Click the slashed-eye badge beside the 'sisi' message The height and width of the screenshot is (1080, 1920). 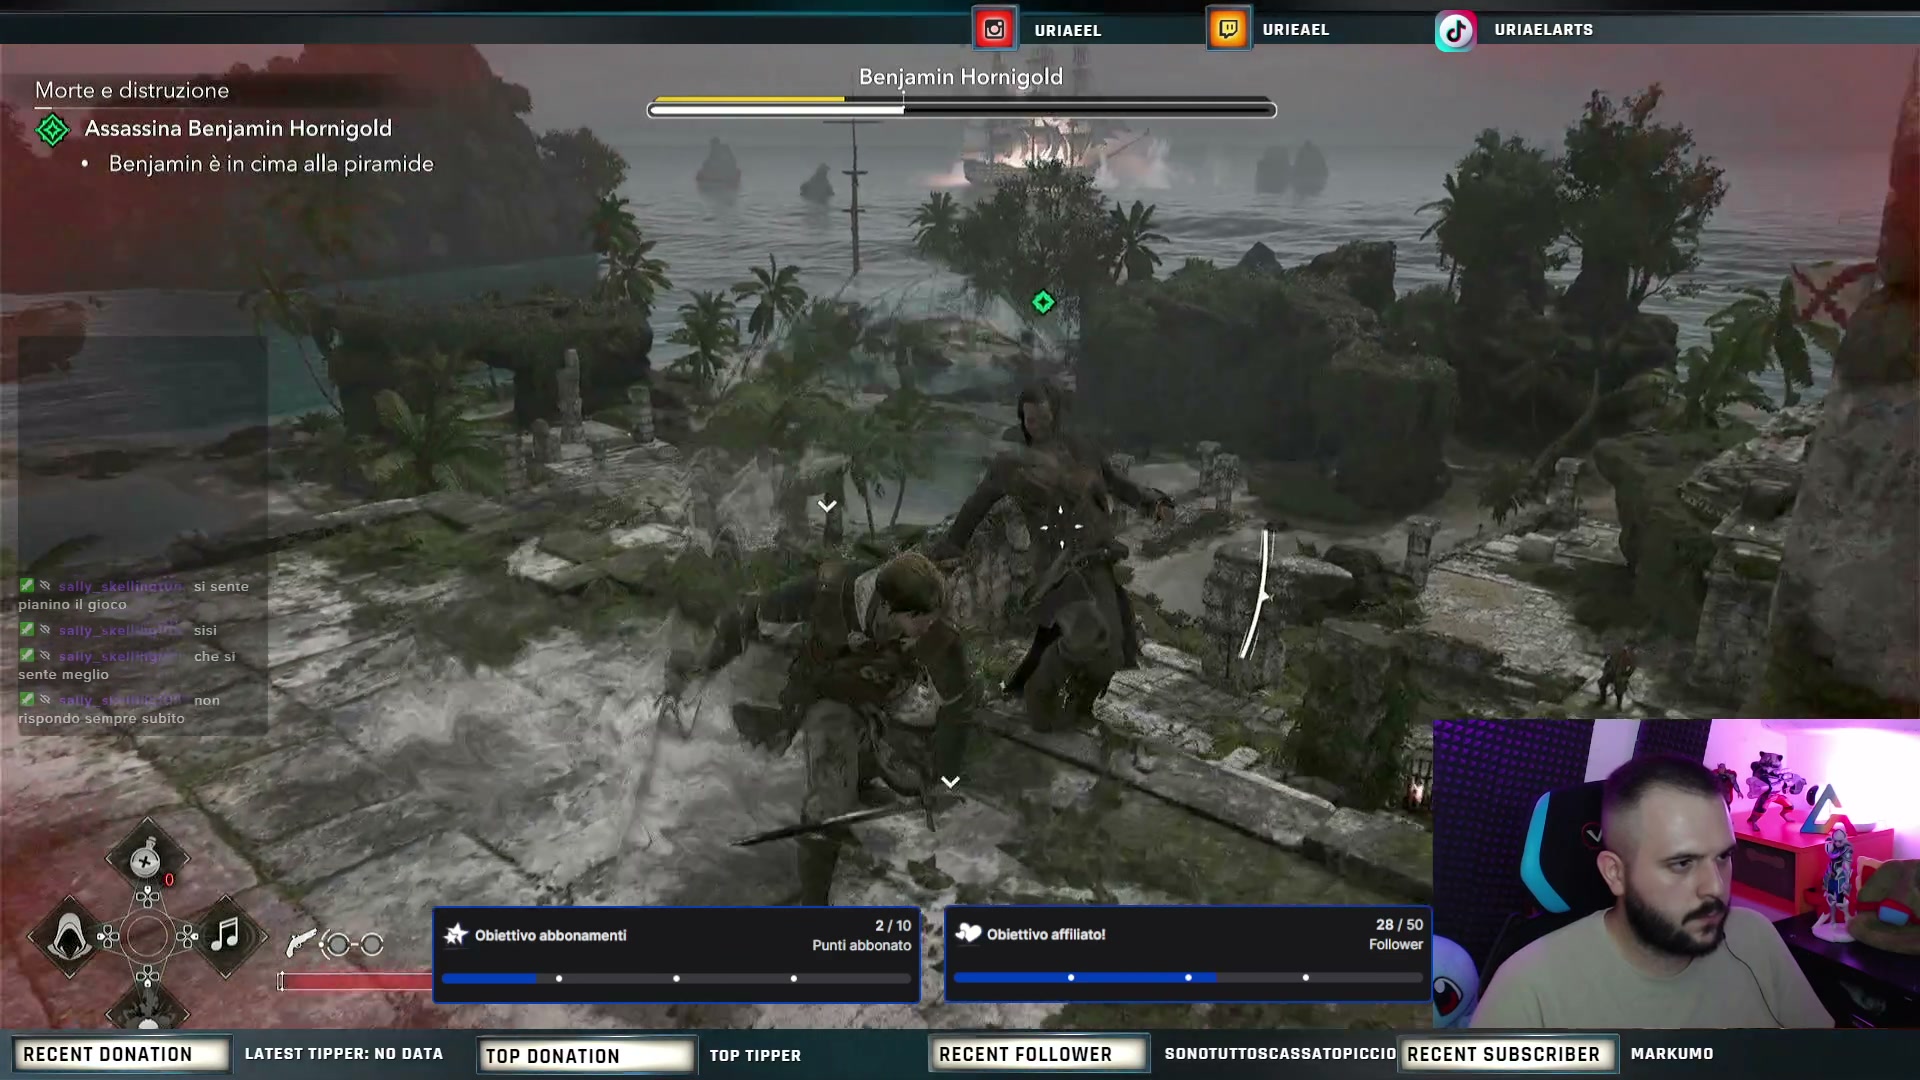45,630
